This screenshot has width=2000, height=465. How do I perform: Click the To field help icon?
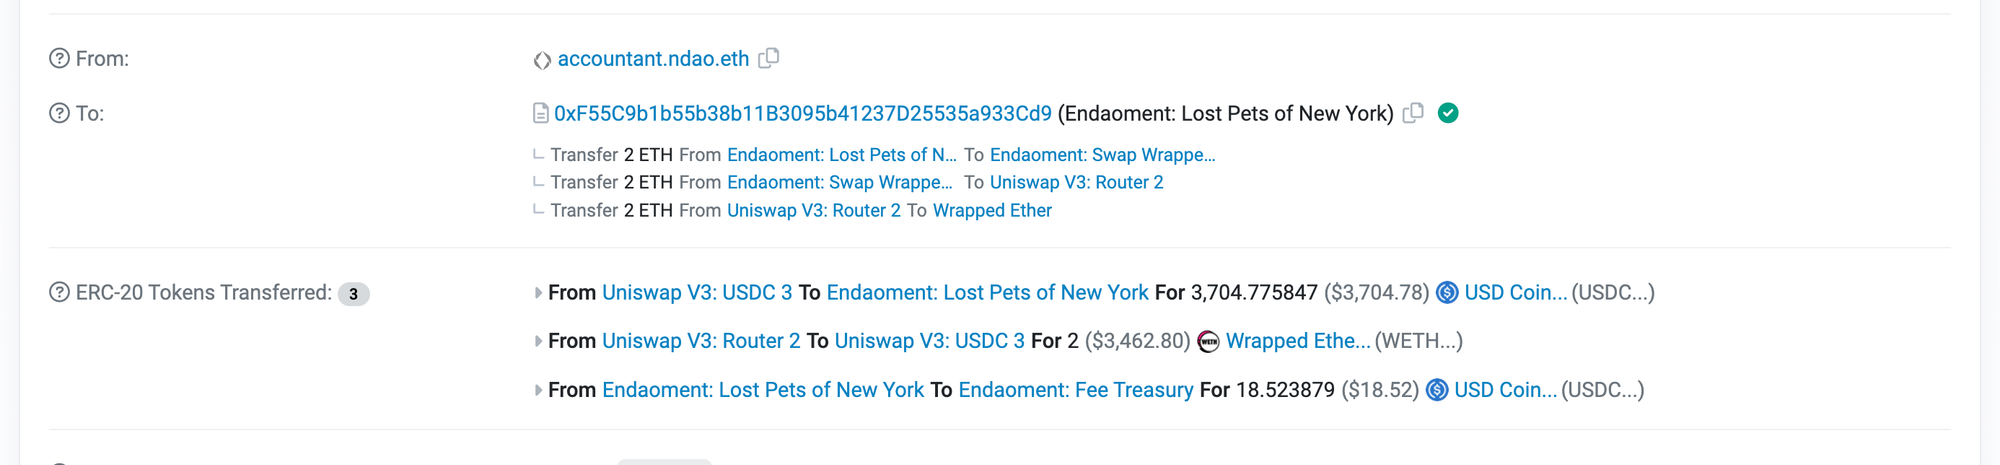60,114
